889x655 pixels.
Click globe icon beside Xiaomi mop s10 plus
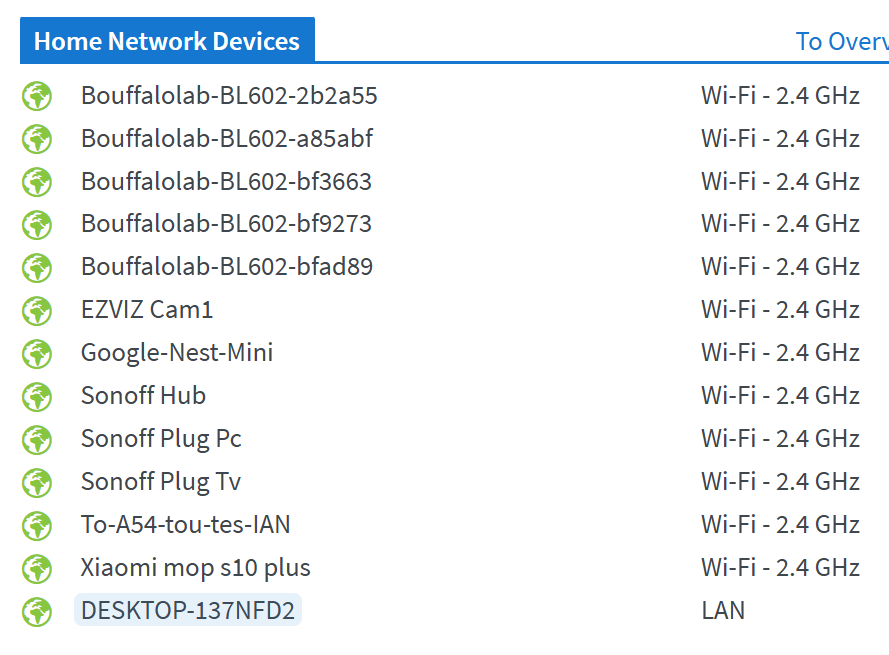37,569
